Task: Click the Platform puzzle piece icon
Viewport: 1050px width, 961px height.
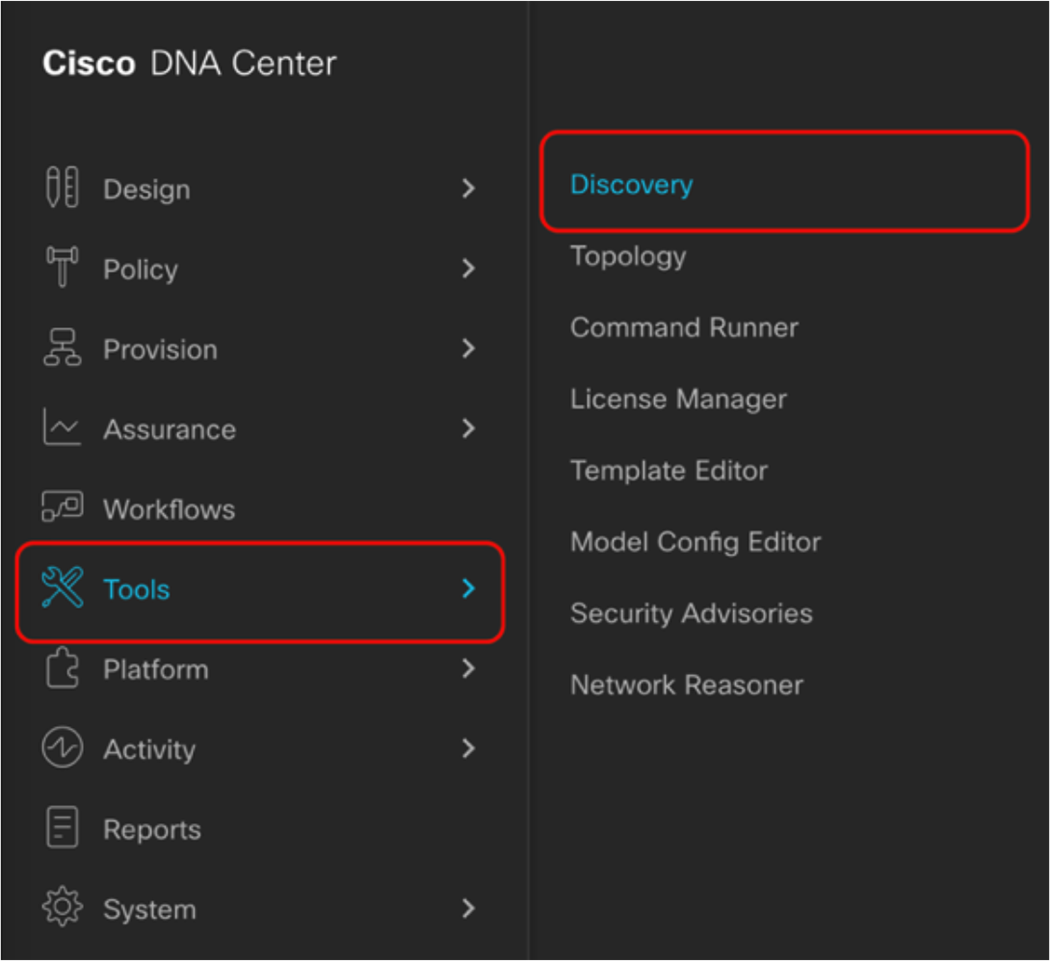Action: [x=62, y=668]
